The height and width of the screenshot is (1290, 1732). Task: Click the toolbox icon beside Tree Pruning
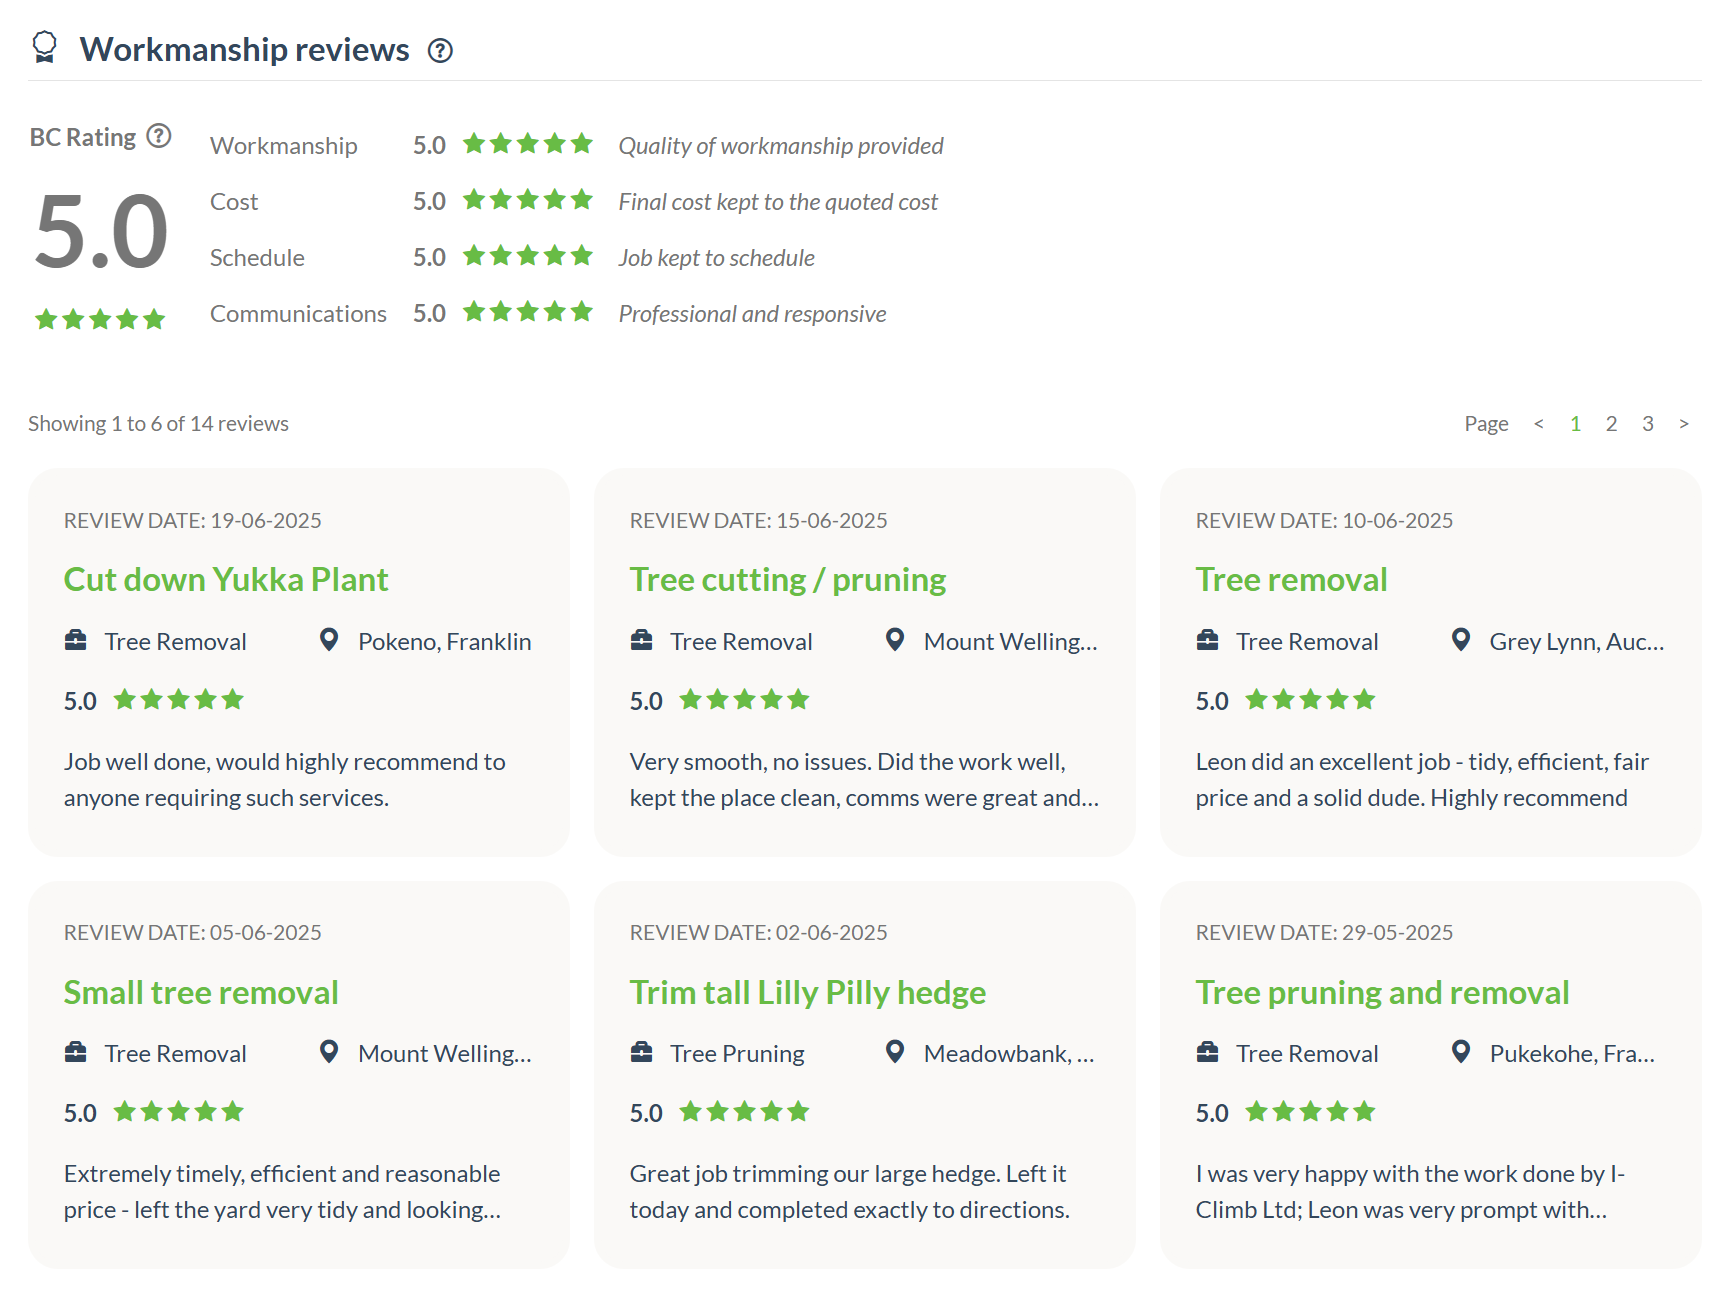[x=642, y=1052]
